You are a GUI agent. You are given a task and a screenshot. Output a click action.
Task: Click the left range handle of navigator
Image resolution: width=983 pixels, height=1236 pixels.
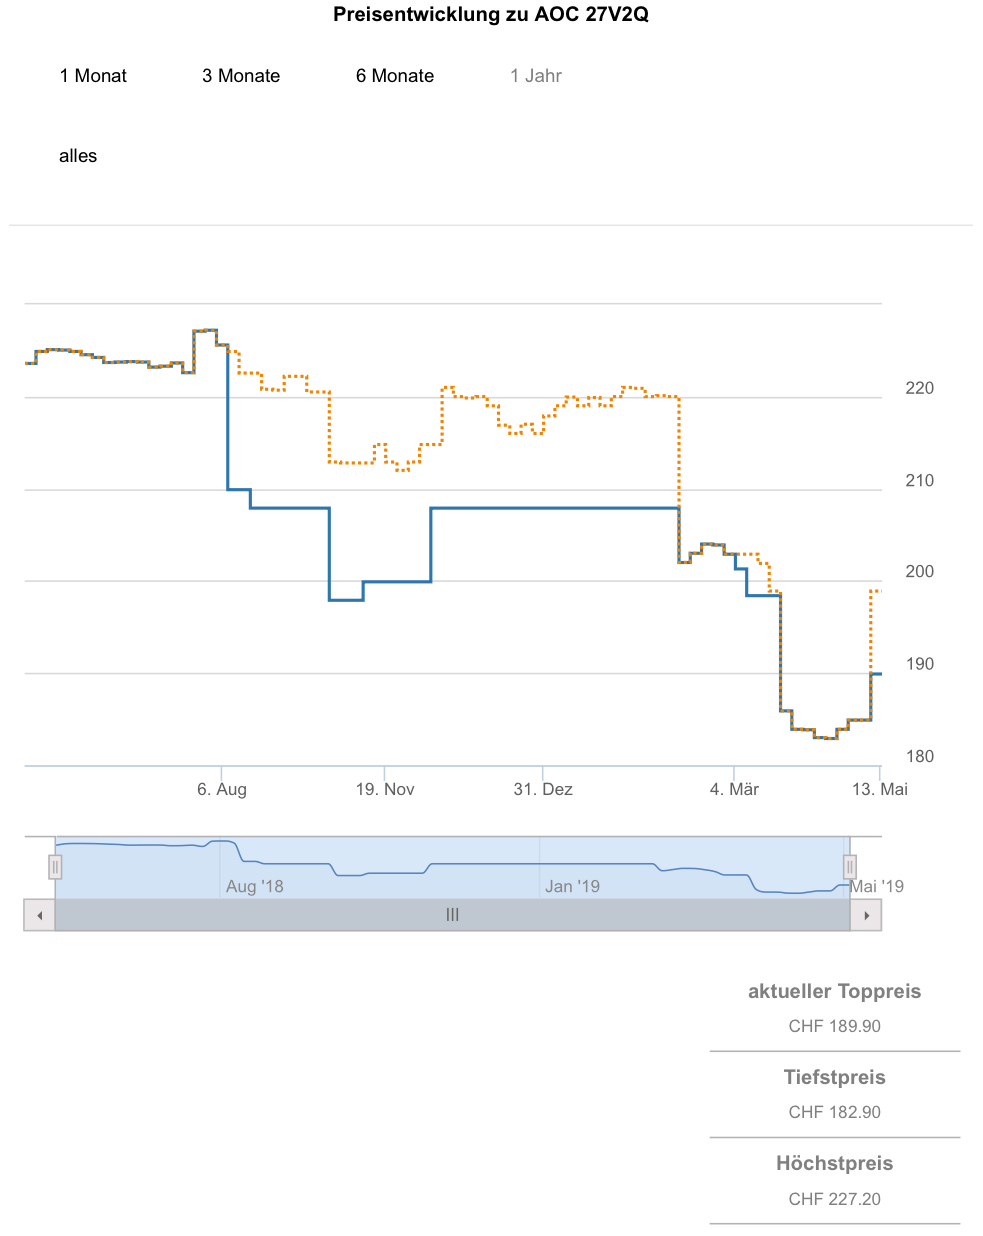(55, 866)
